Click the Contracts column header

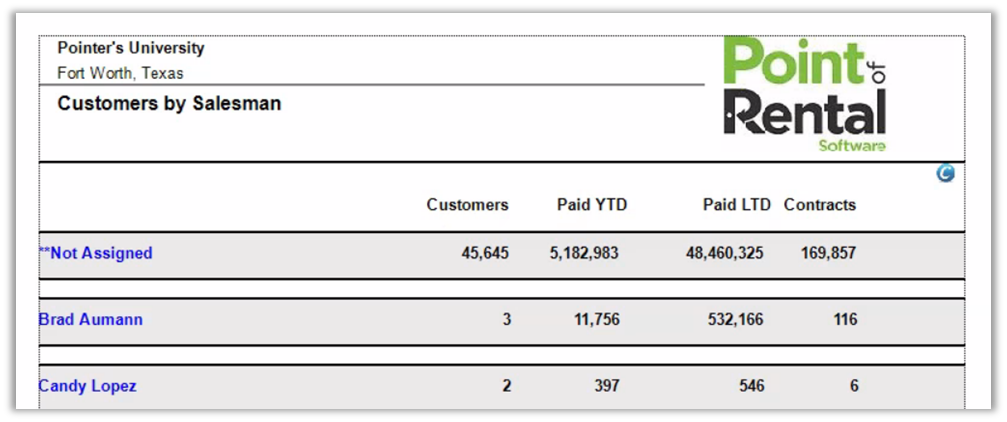click(x=820, y=205)
